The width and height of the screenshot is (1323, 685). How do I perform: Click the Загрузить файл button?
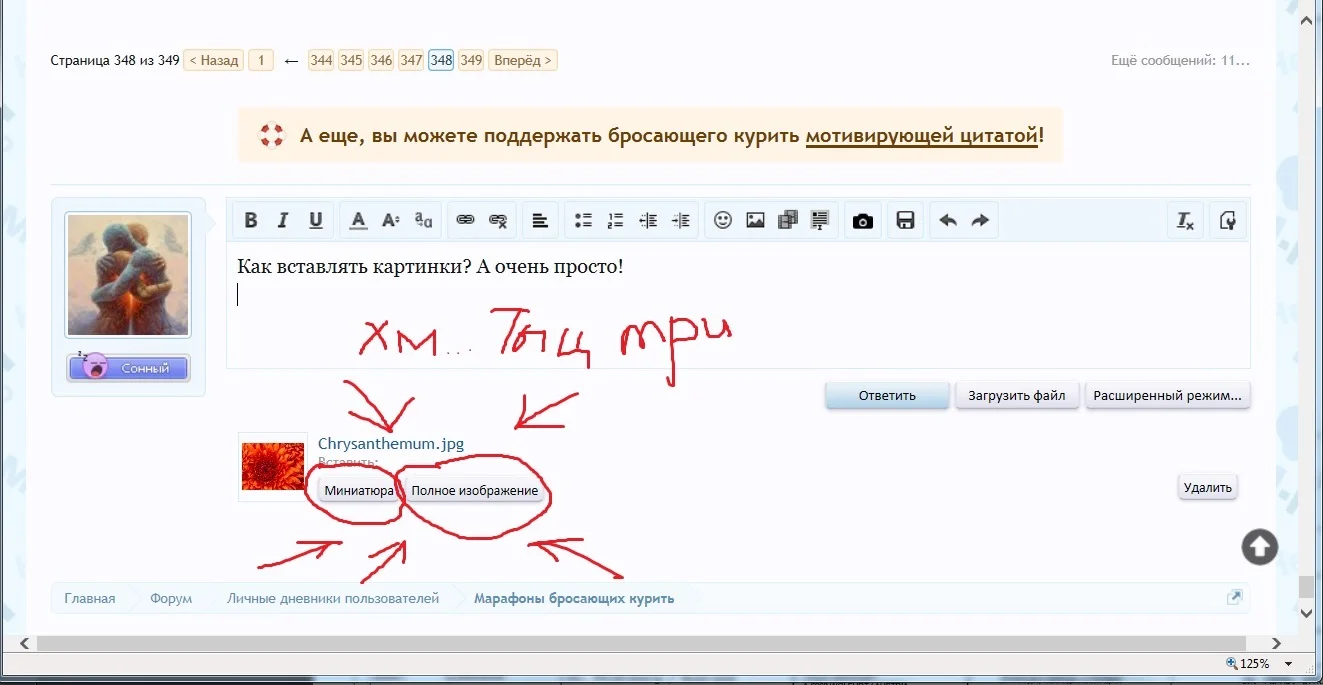click(x=1018, y=395)
